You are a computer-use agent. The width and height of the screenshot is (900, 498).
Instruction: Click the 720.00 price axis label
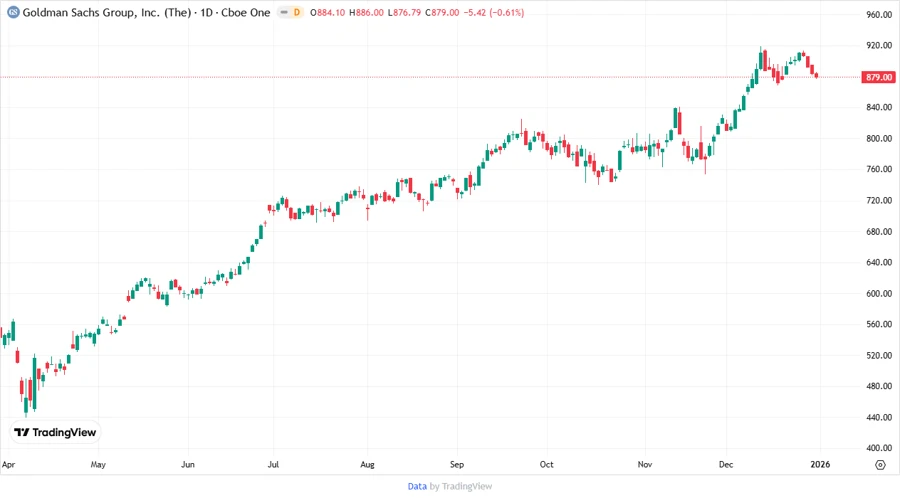click(x=879, y=200)
